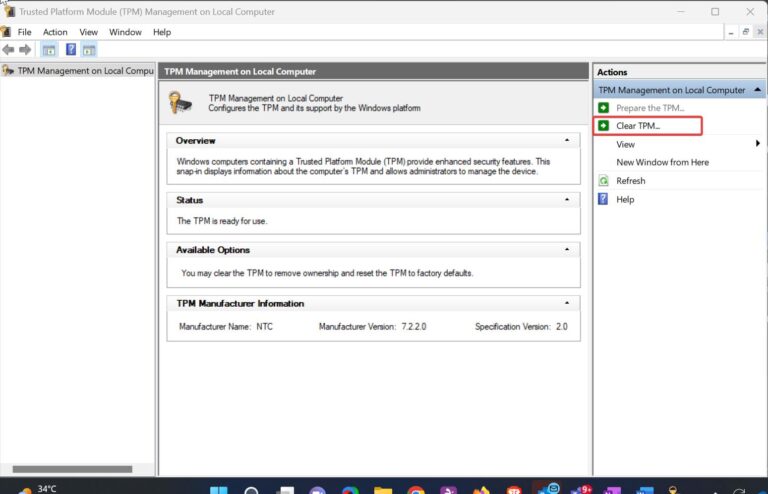Click Help in the Actions pane
Screen dimensions: 768x494
coord(625,199)
